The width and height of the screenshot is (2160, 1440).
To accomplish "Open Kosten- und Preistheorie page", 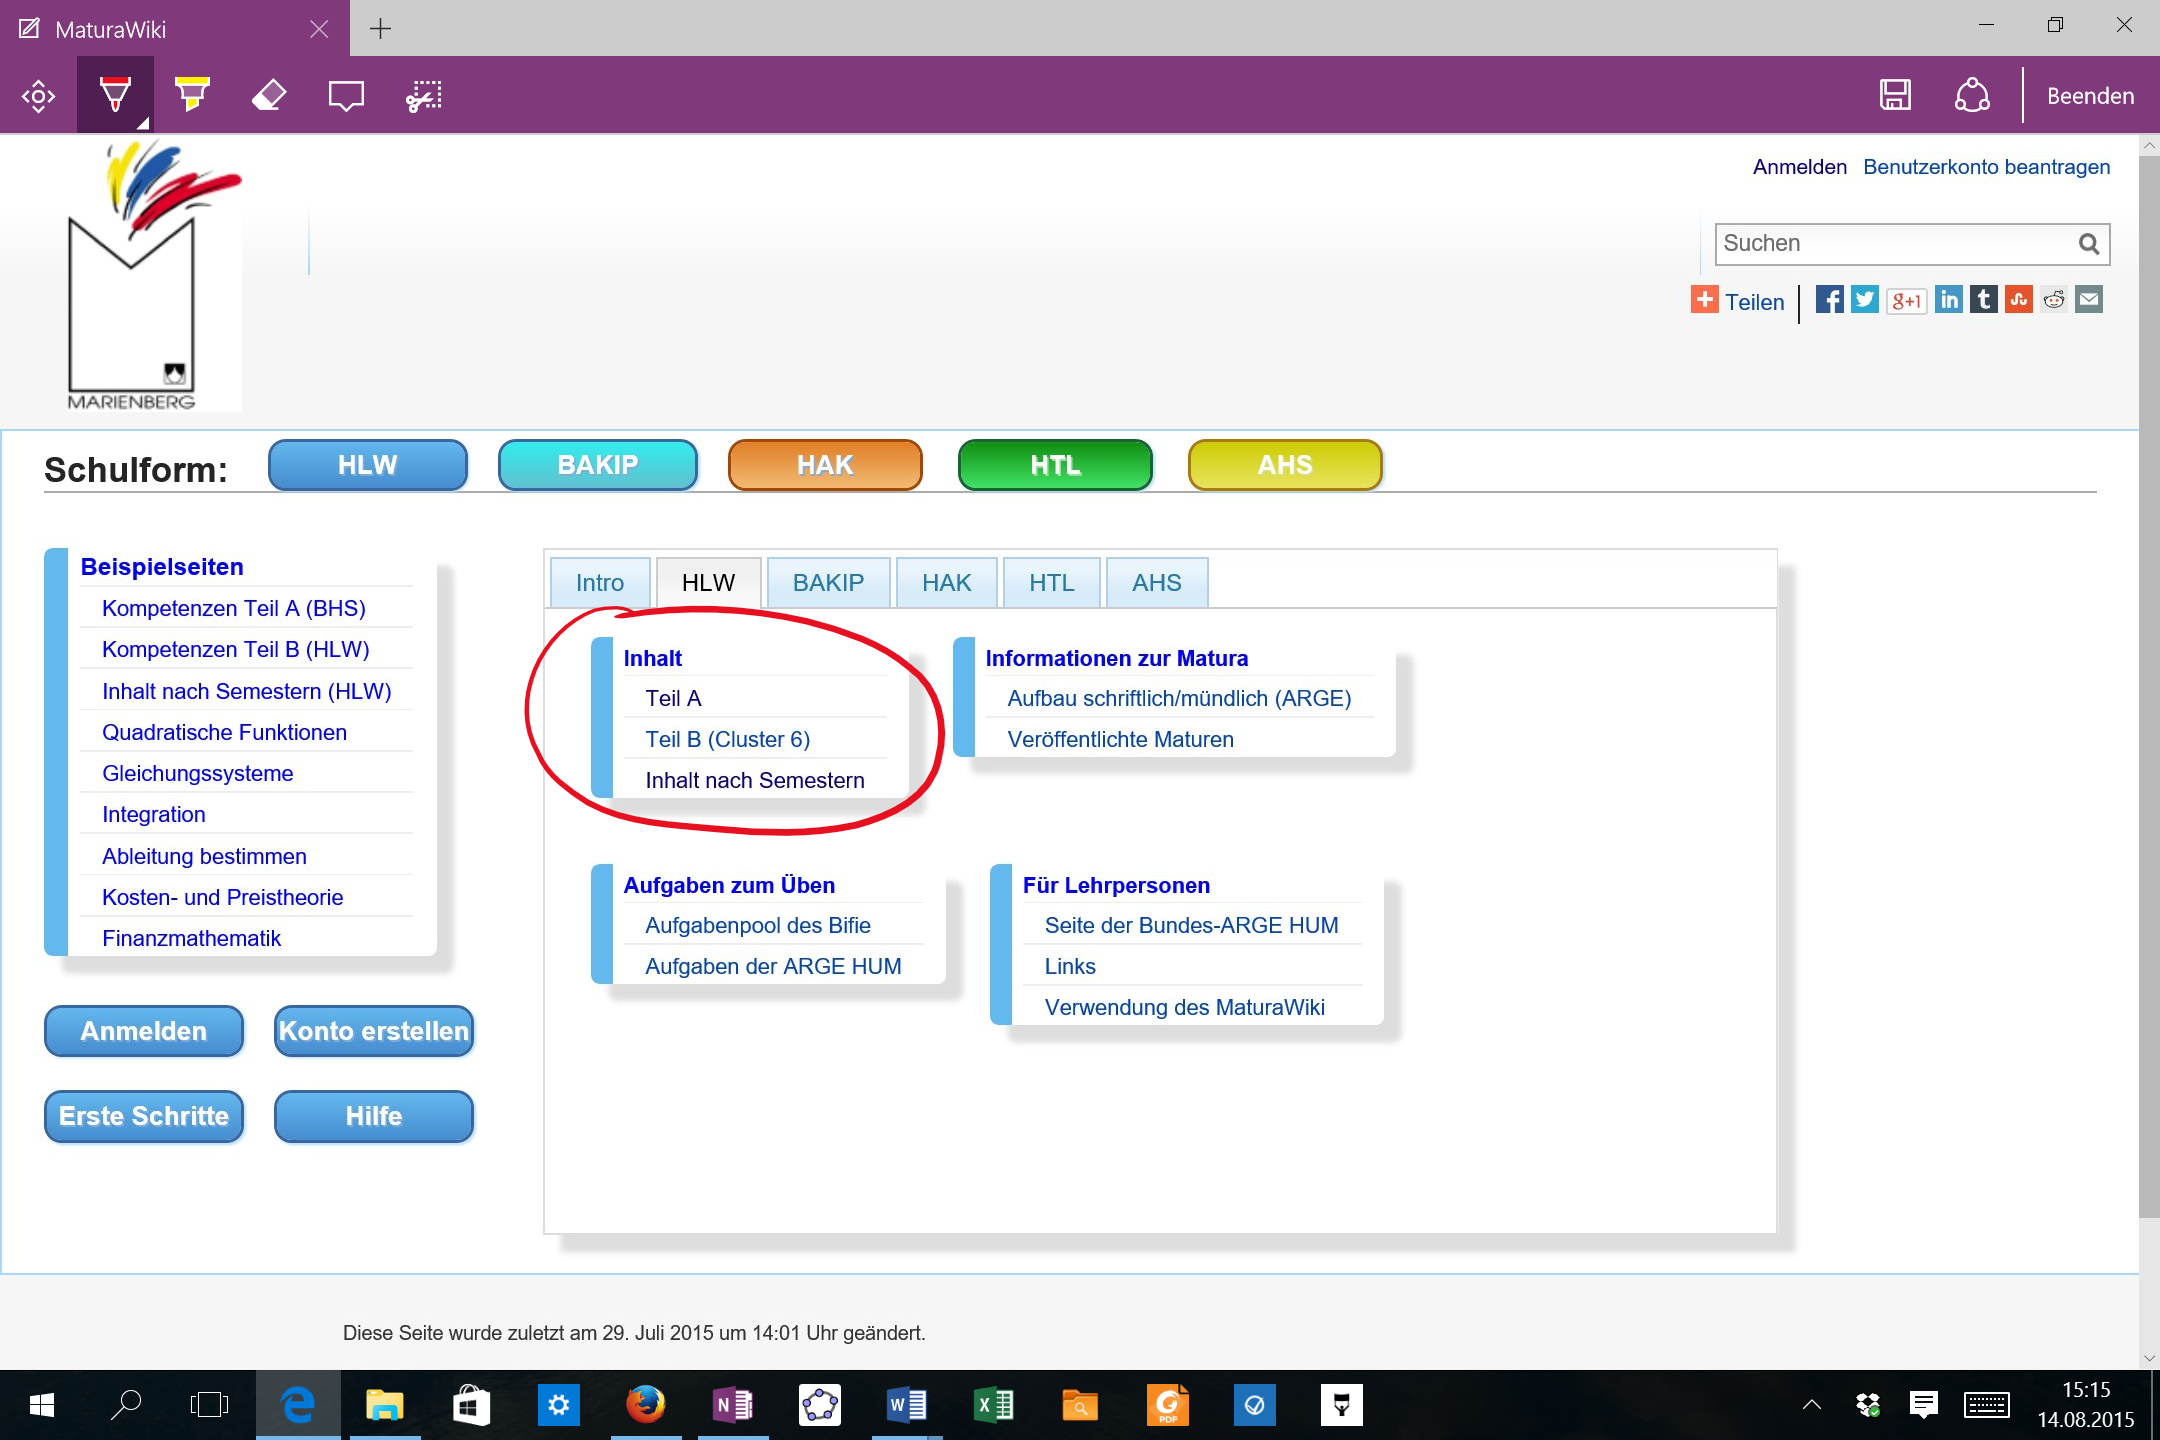I will click(x=222, y=897).
